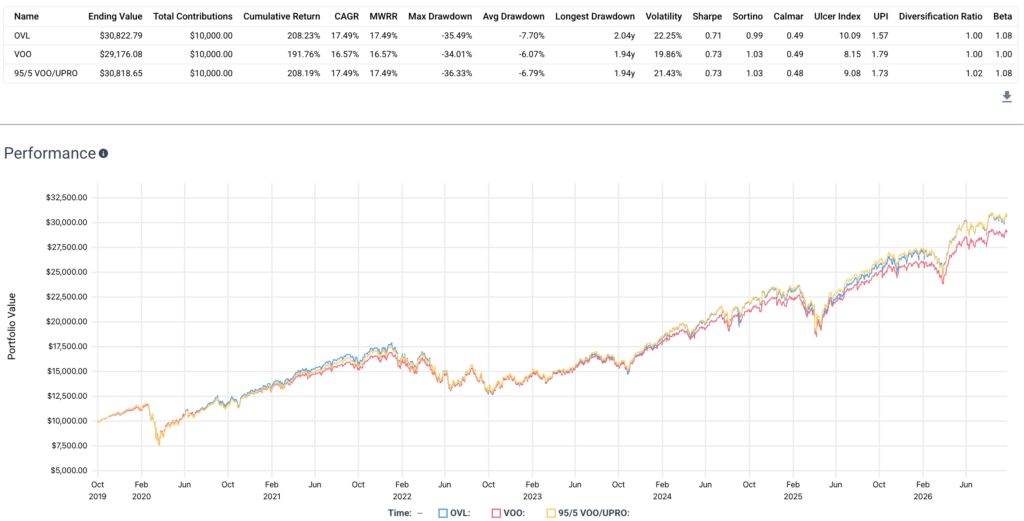The image size is (1024, 521).
Task: Click the 1.73 UPI value
Action: pyautogui.click(x=879, y=74)
